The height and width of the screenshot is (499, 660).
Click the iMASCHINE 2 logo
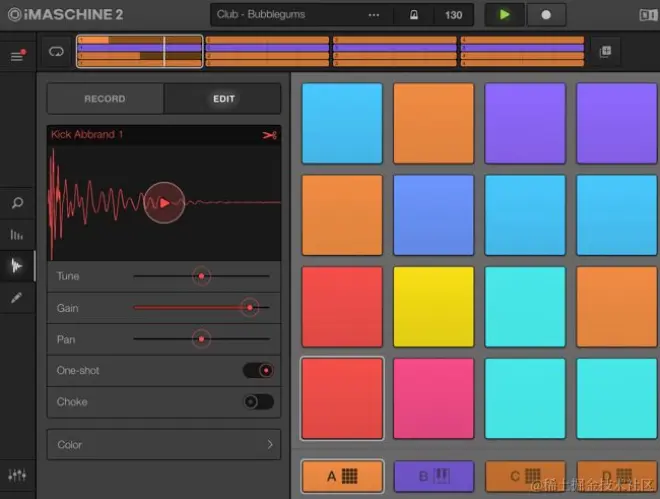66,15
